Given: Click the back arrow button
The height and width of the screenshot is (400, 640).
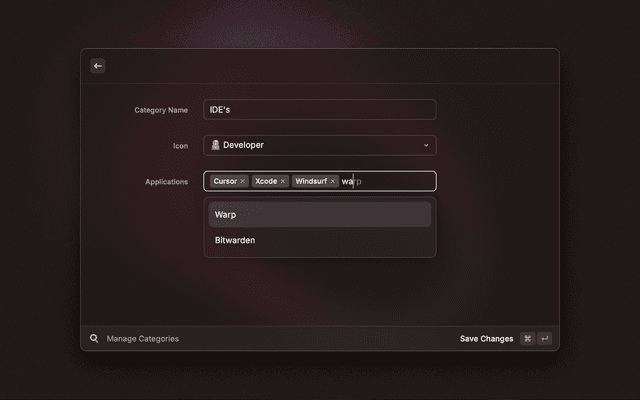Looking at the screenshot, I should (98, 66).
